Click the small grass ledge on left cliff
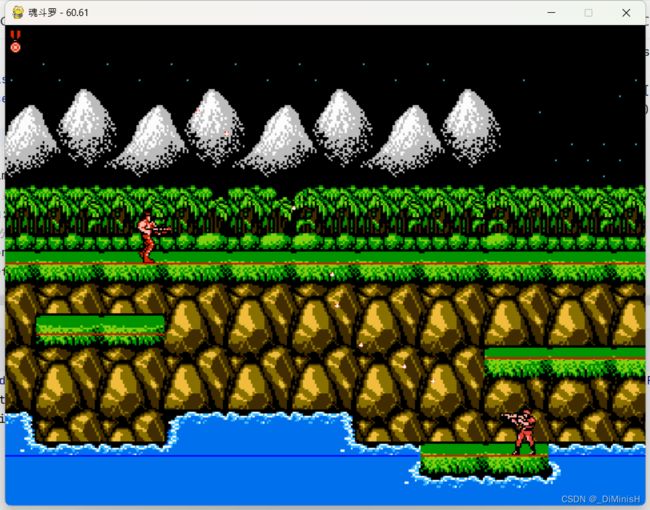The height and width of the screenshot is (510, 650). pos(100,330)
